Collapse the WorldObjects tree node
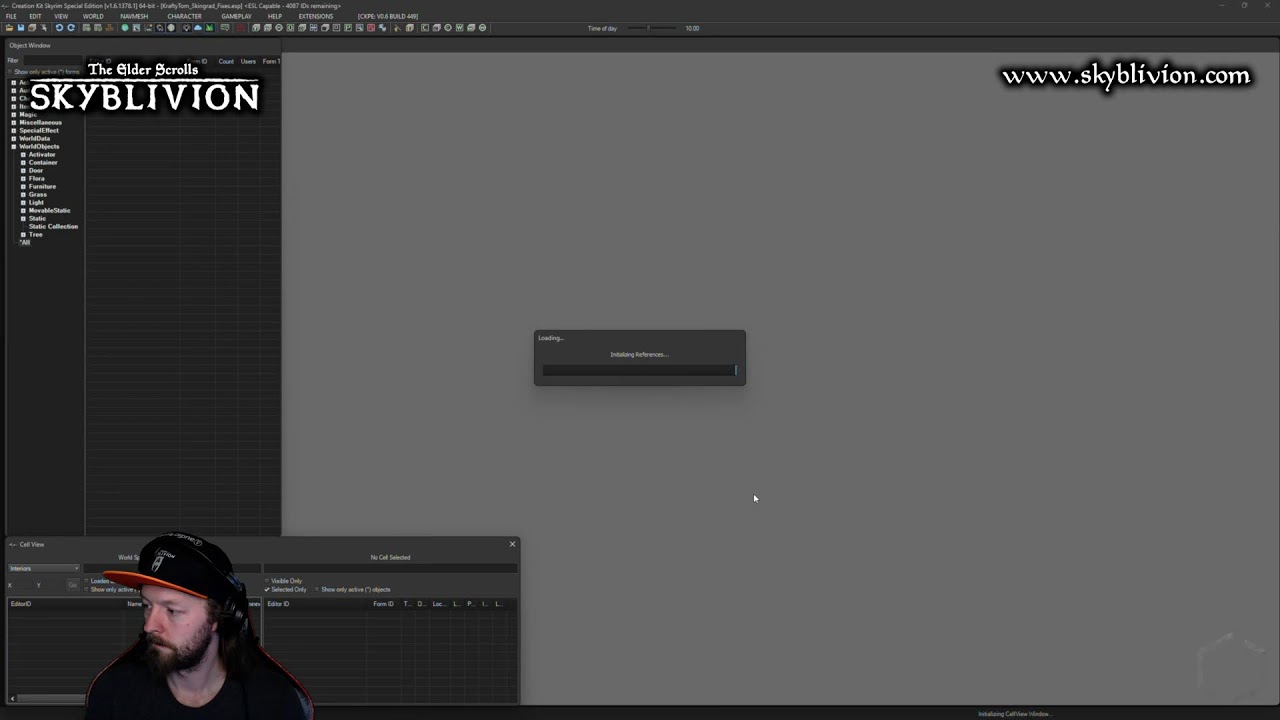 click(x=14, y=146)
